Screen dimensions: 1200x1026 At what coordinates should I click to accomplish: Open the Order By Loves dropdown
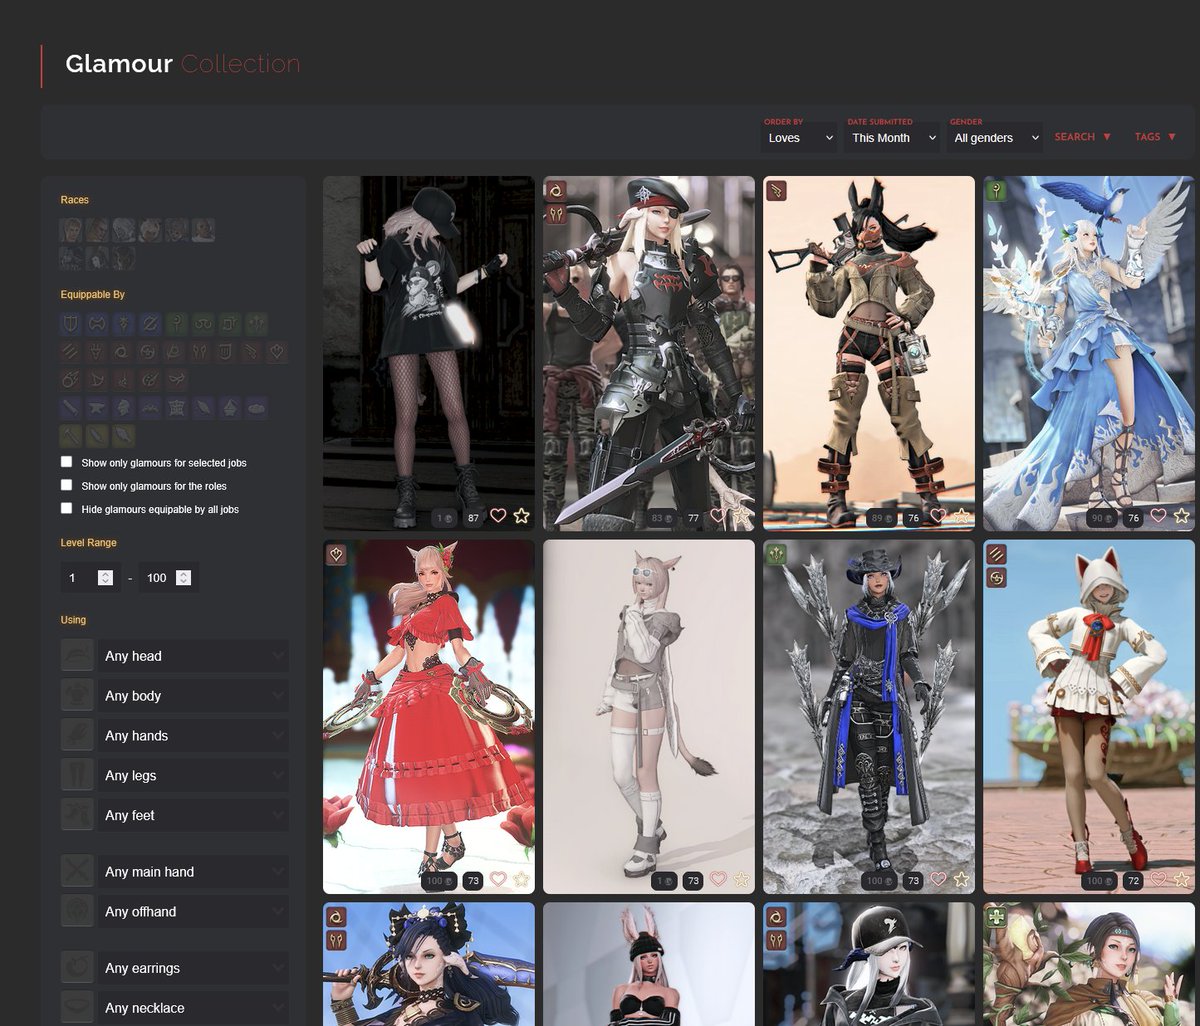(x=800, y=138)
